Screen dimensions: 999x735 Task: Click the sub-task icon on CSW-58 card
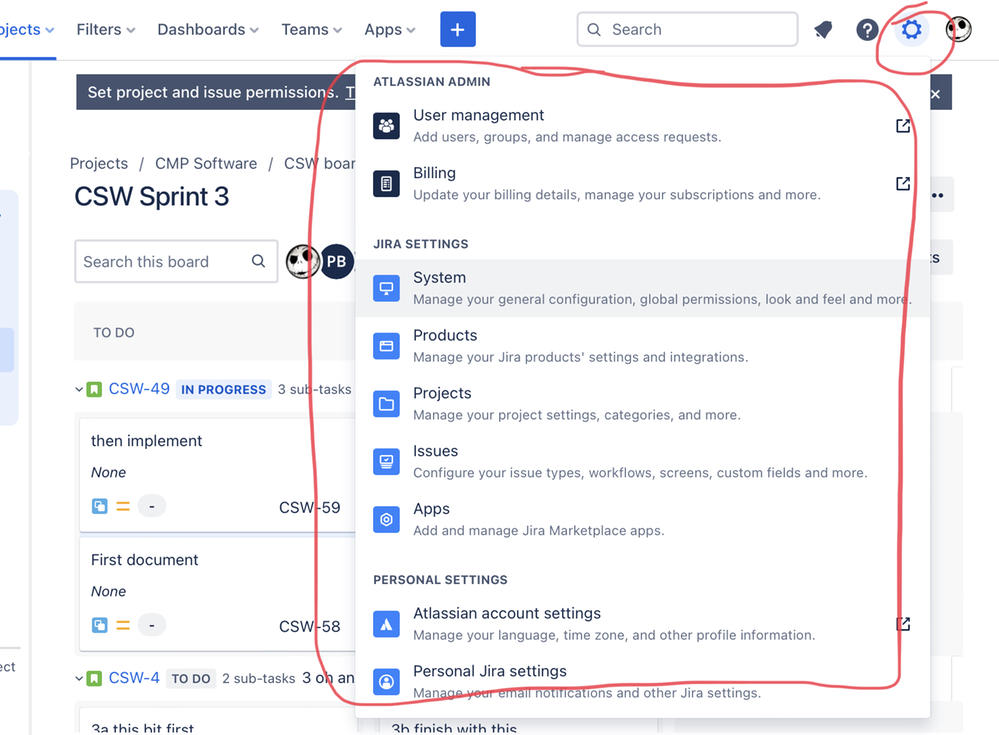[x=99, y=625]
